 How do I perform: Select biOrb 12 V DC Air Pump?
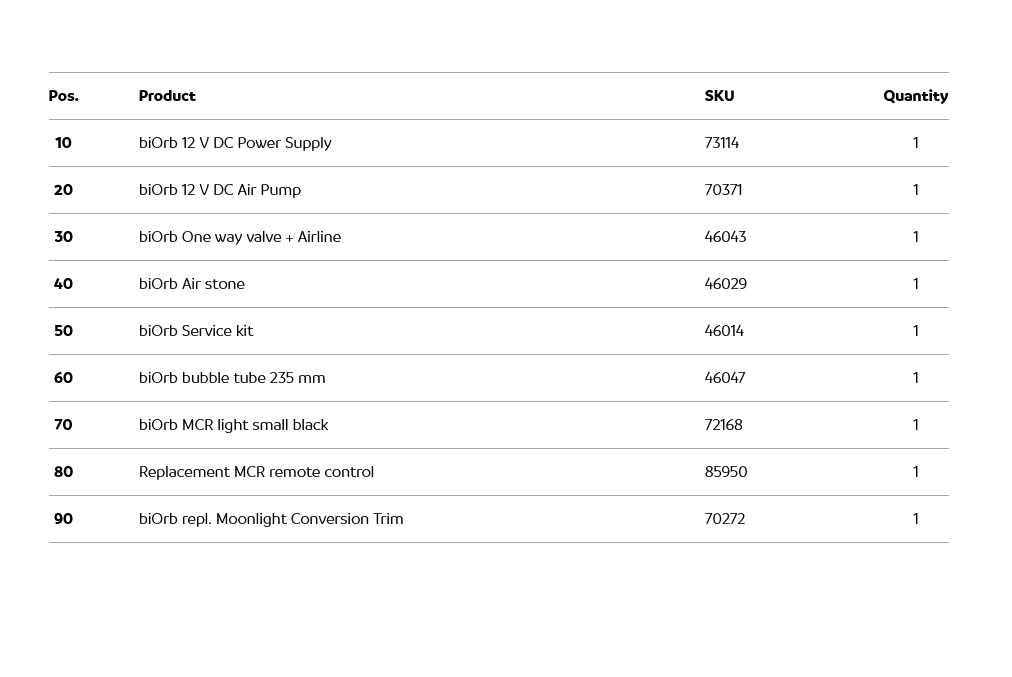[220, 190]
